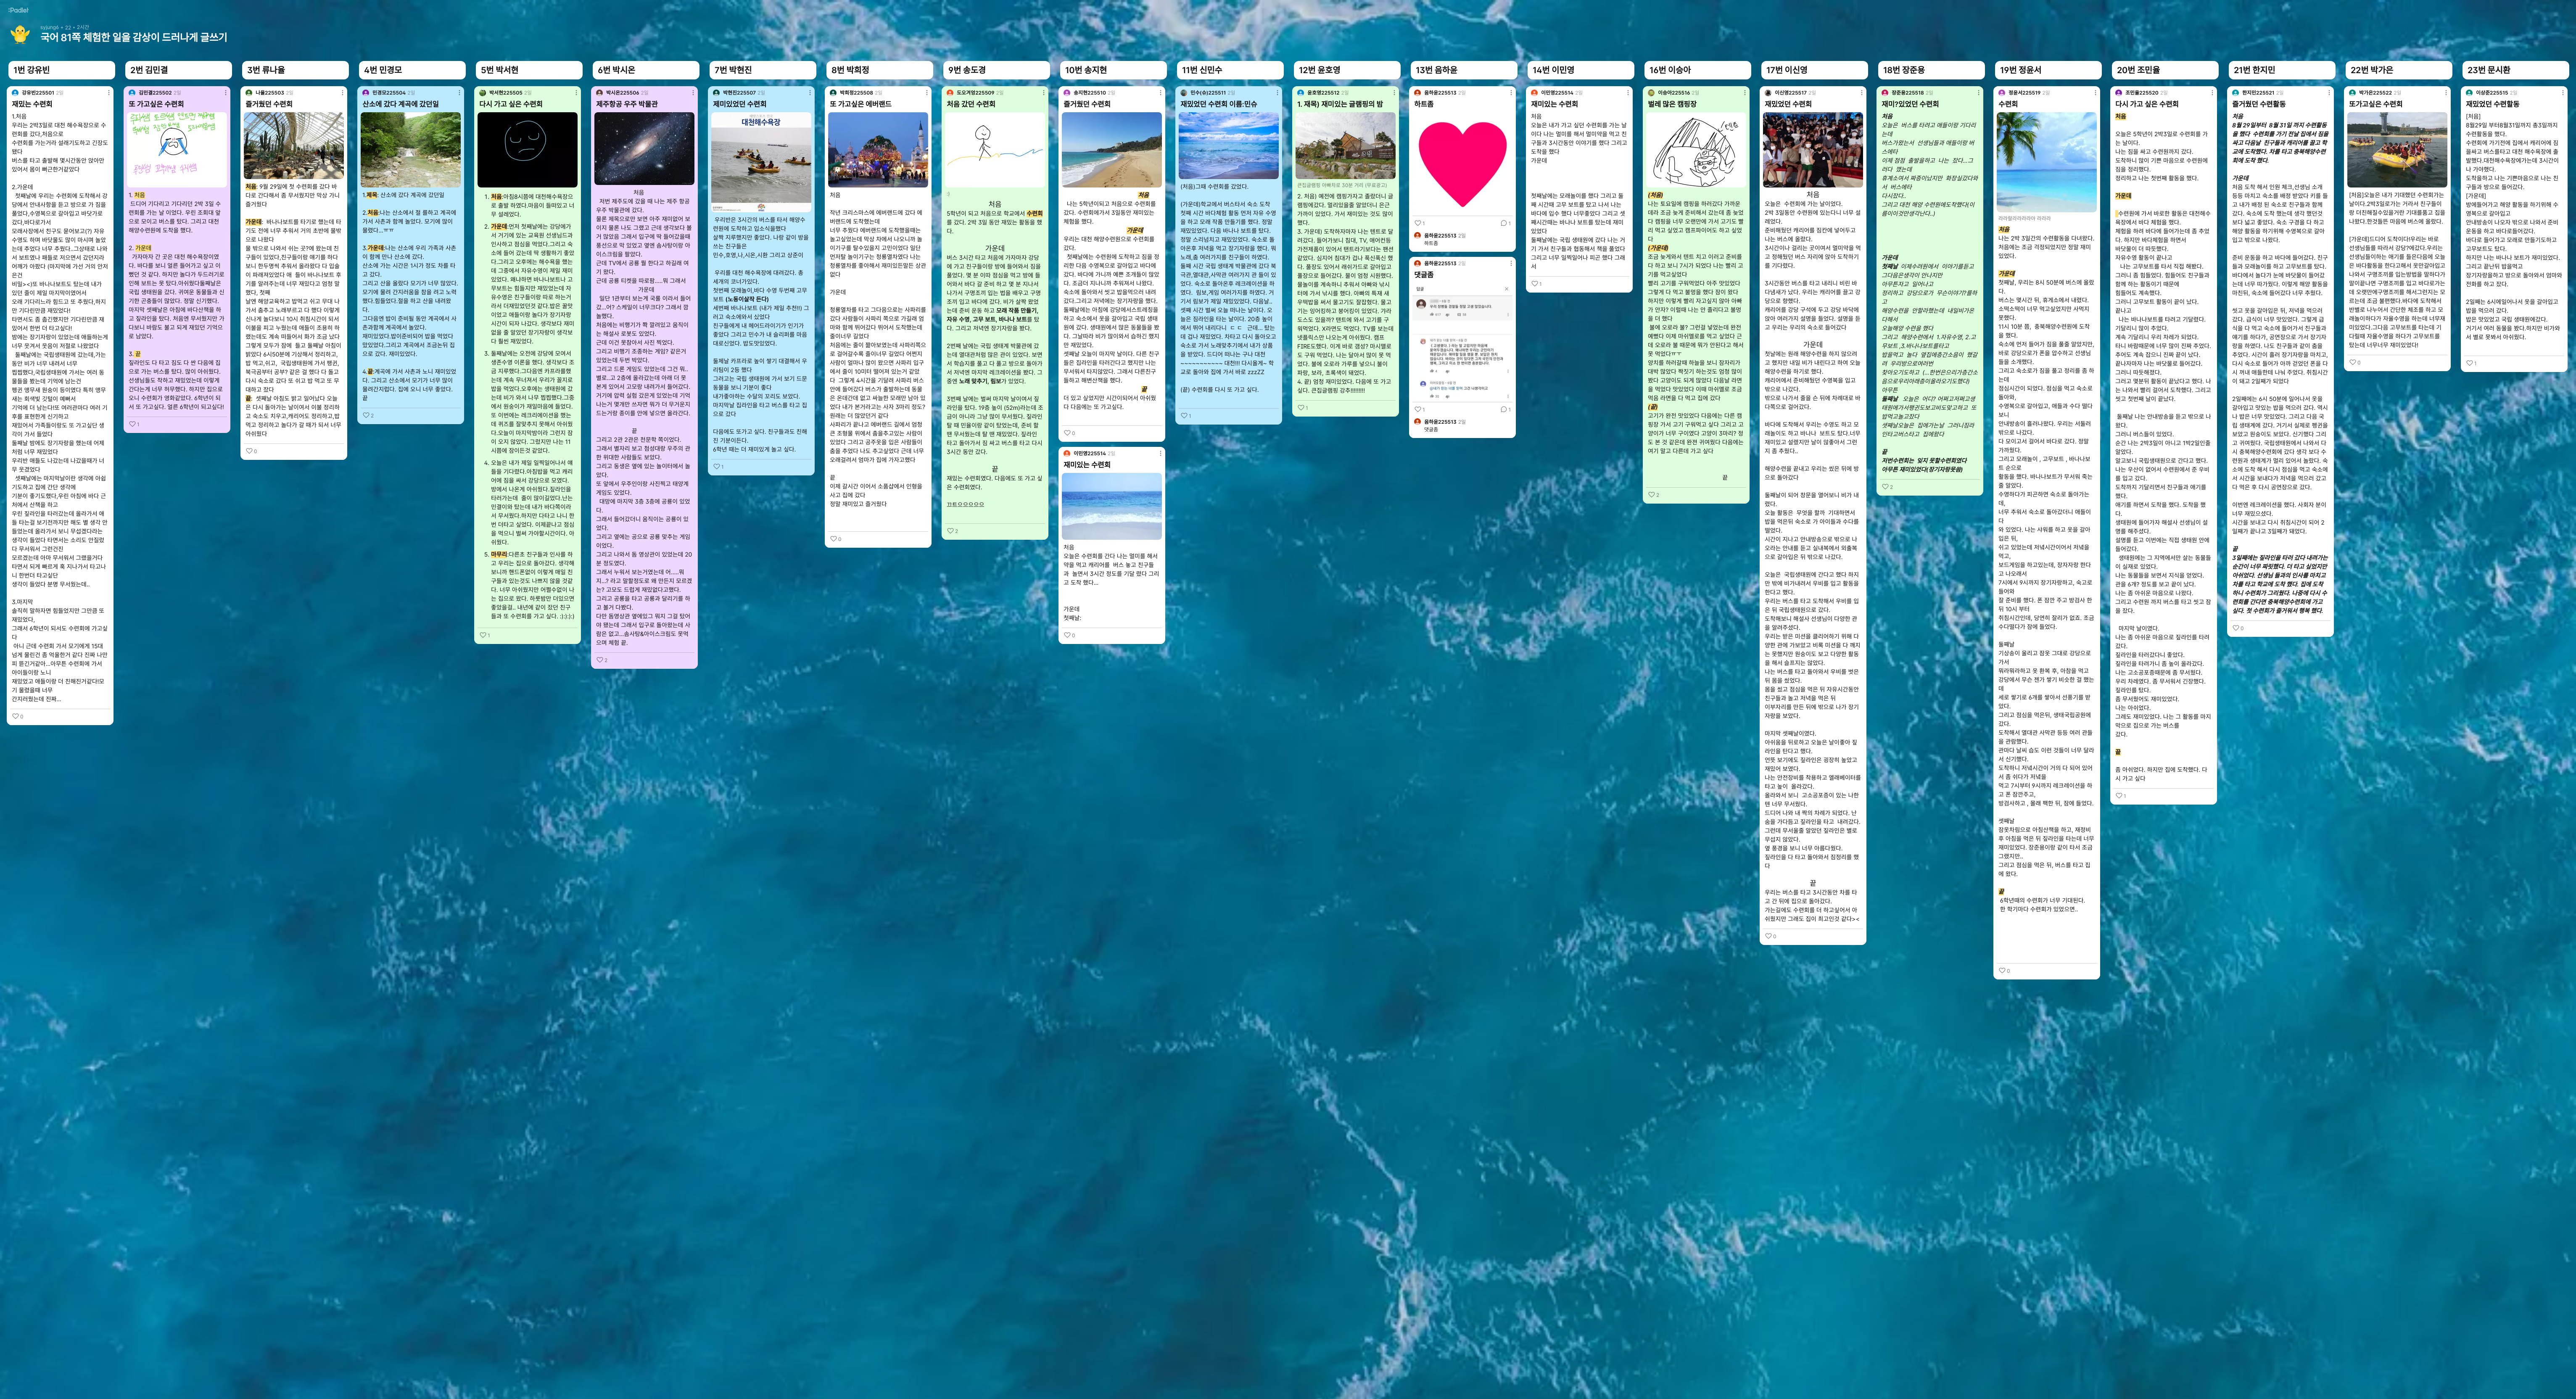Open three-dot menu on 한지민225521's post

click(2329, 93)
